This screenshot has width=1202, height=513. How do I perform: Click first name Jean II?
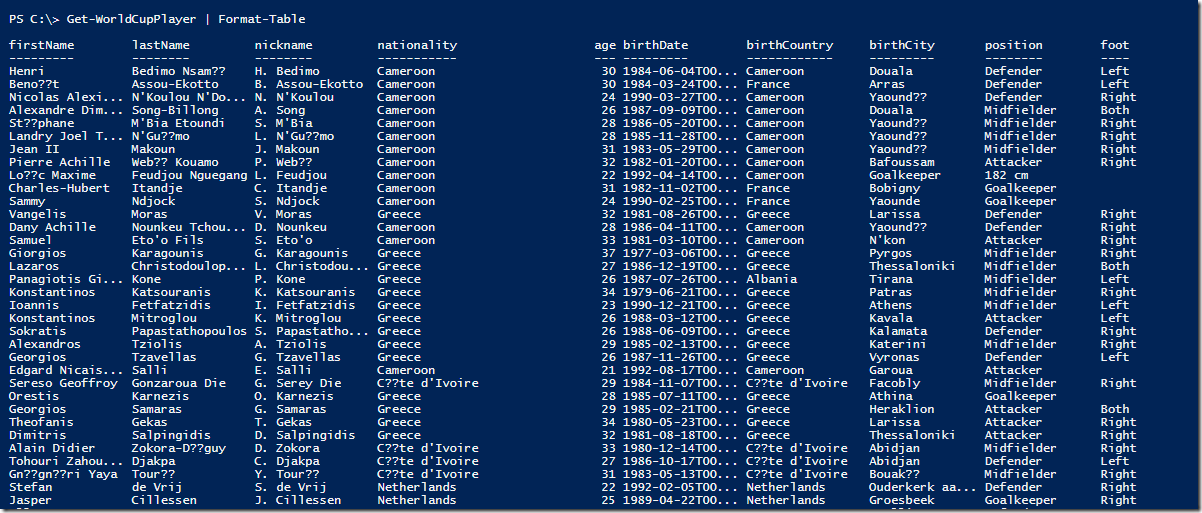click(x=34, y=149)
